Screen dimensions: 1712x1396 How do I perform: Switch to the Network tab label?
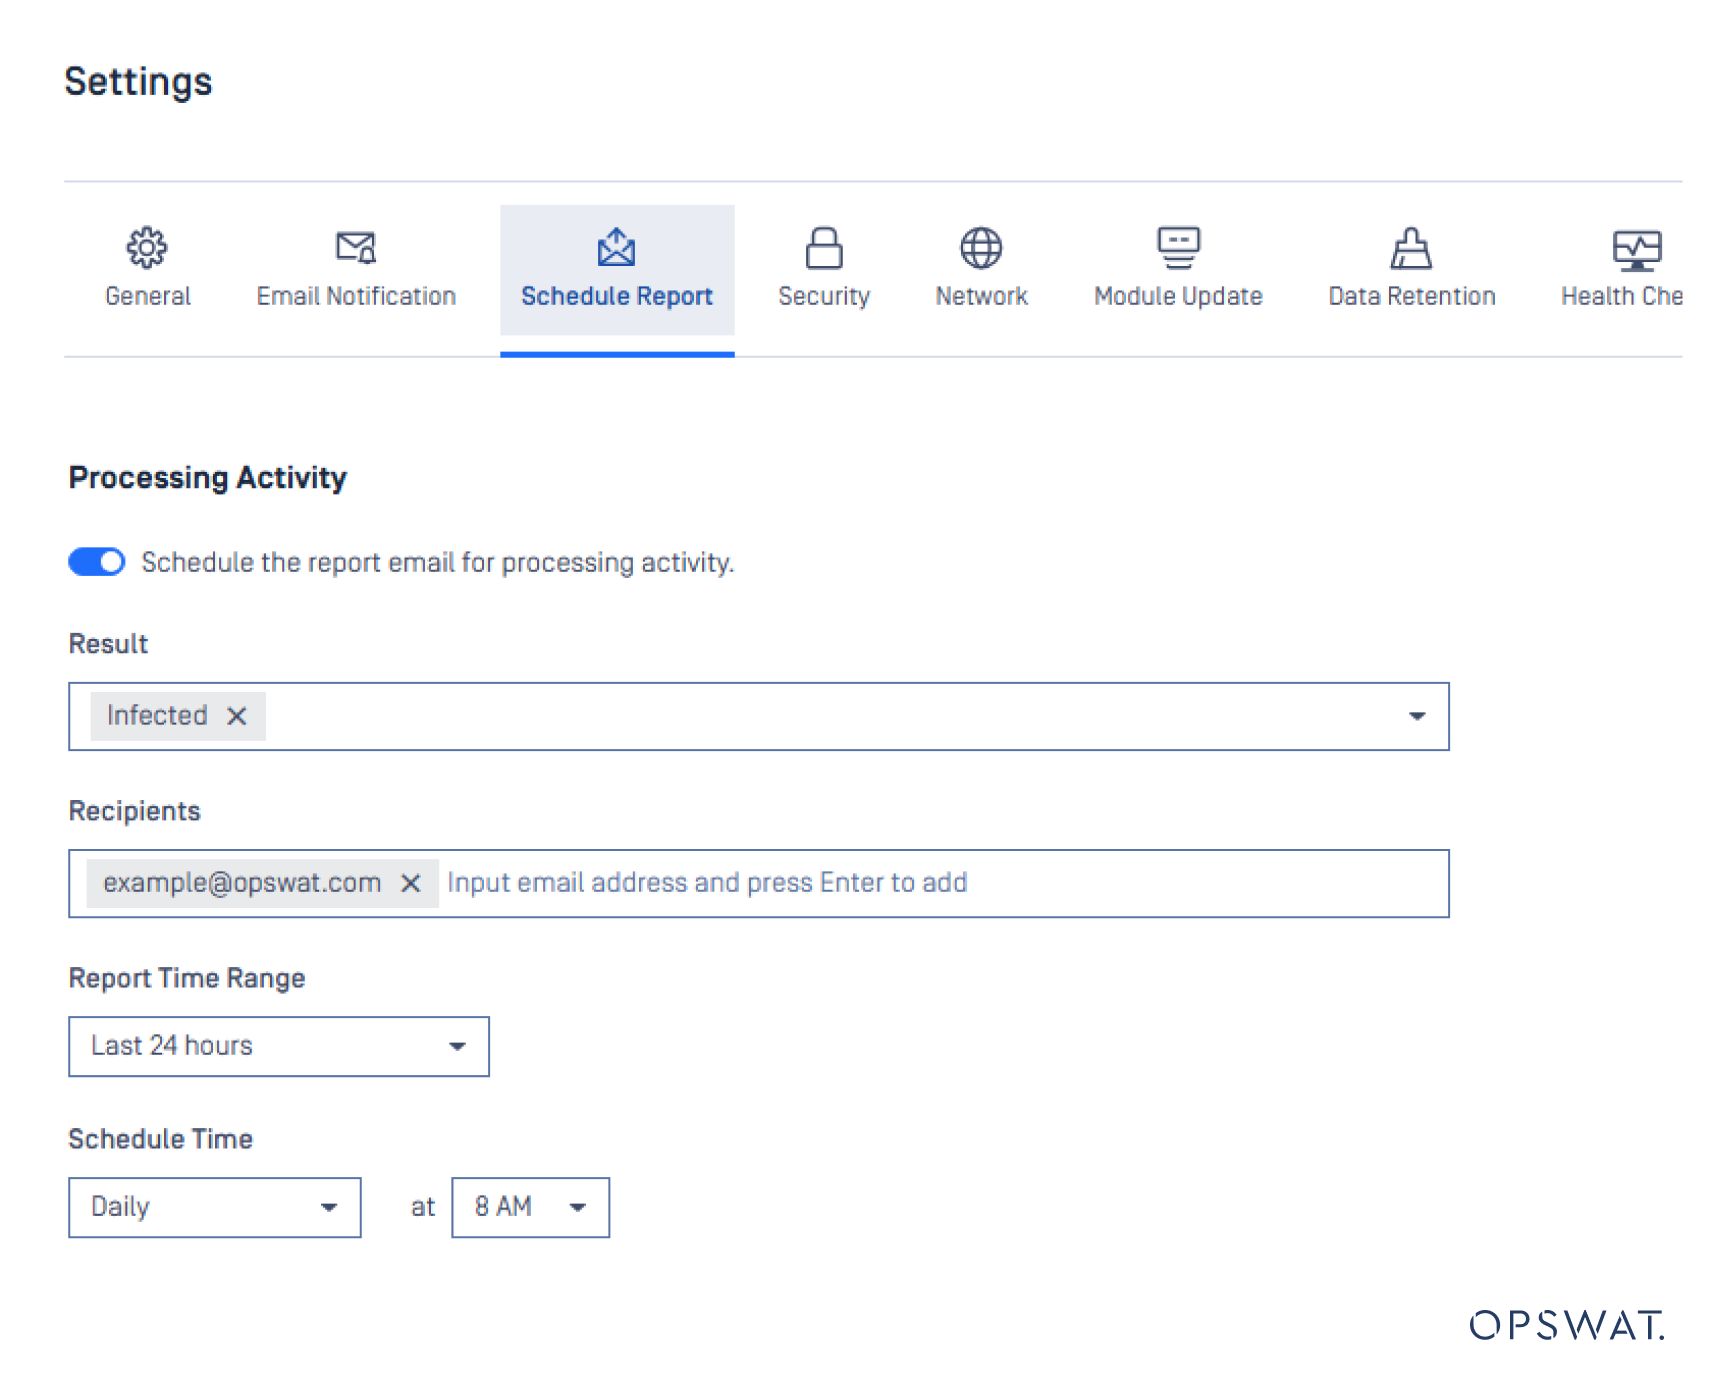tap(980, 296)
